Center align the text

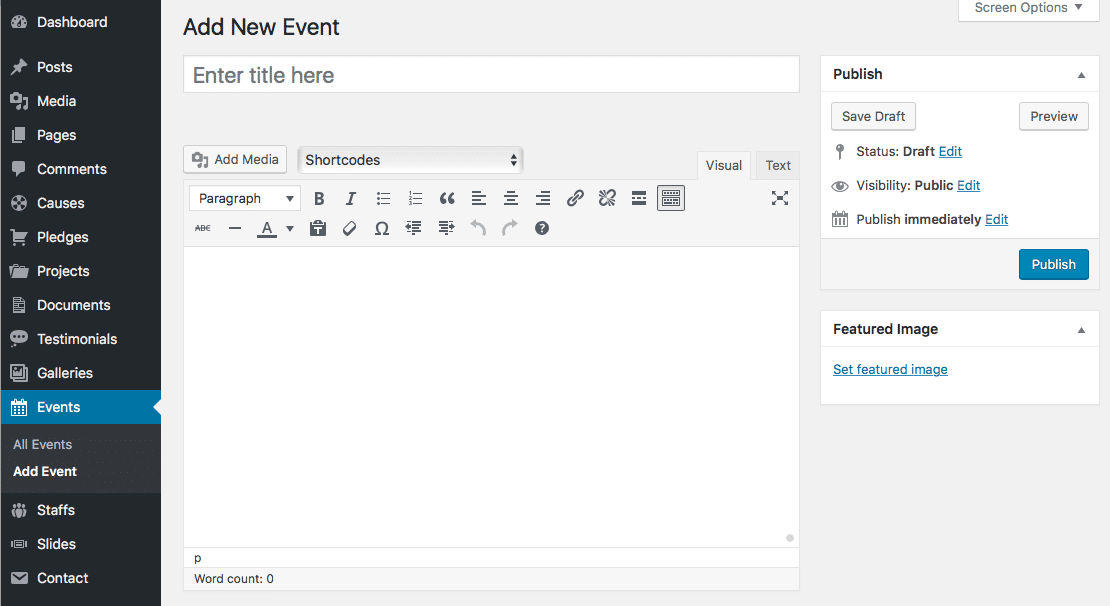pyautogui.click(x=510, y=199)
